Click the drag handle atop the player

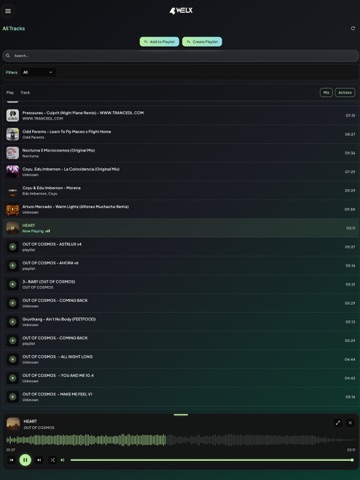pos(181,415)
